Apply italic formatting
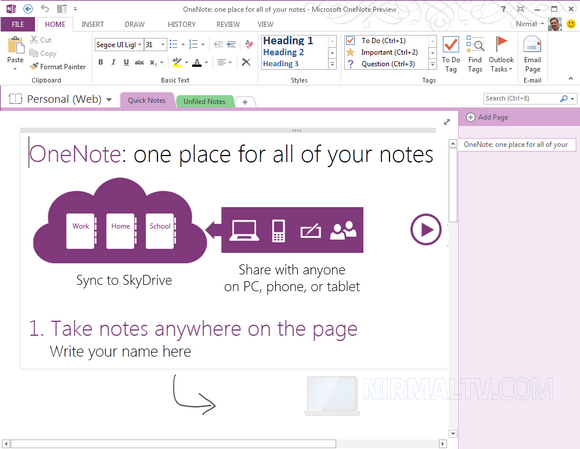 coord(113,63)
